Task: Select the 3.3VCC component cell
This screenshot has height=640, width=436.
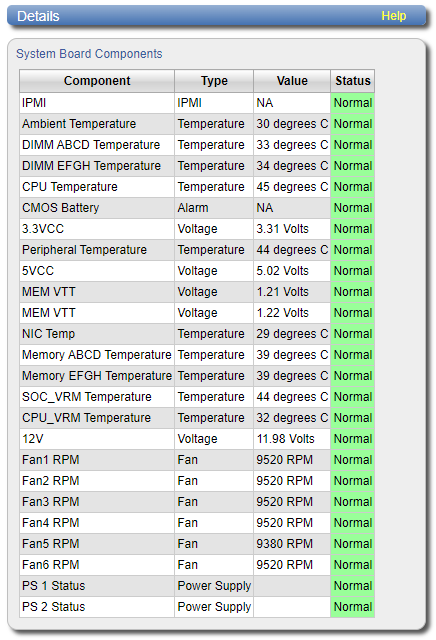Action: pos(97,229)
